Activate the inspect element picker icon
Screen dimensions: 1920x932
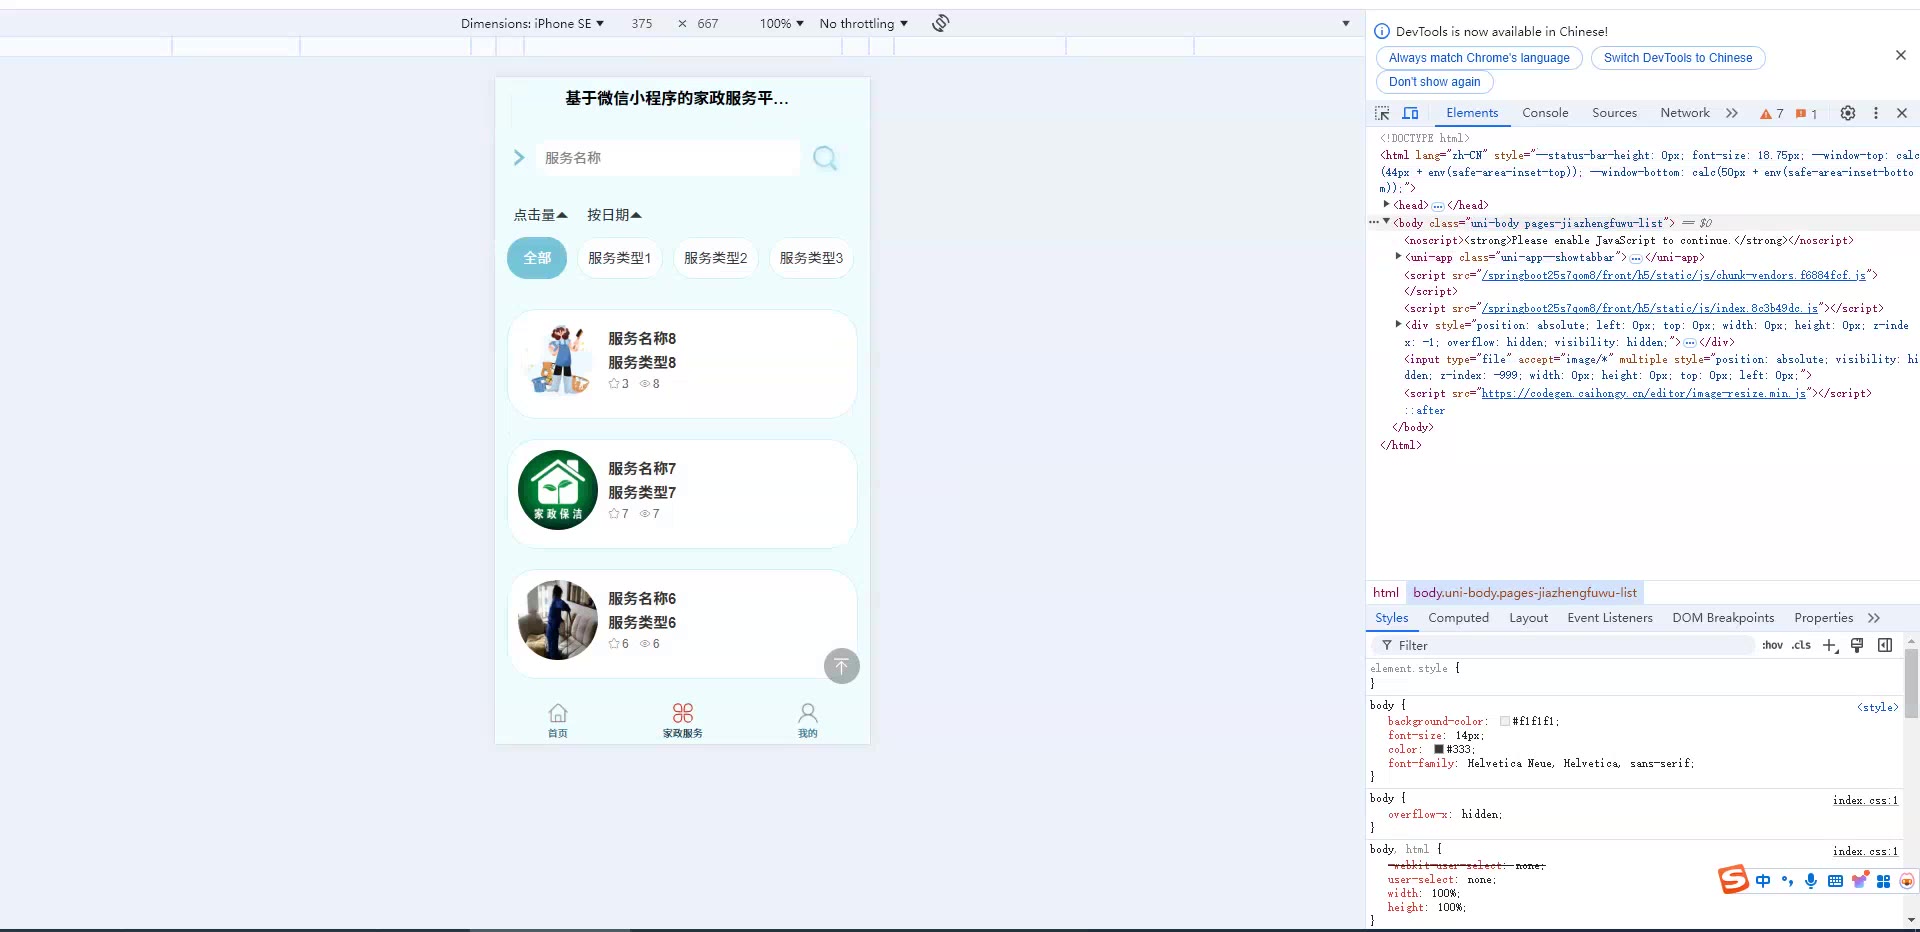(1382, 113)
